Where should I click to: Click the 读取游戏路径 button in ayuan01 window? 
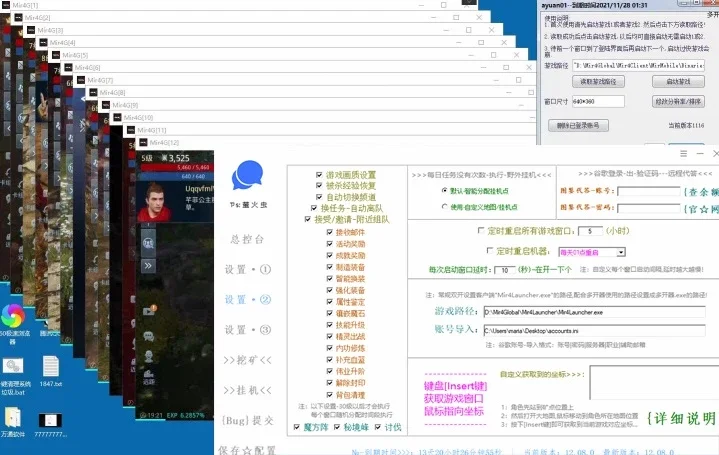[x=598, y=82]
